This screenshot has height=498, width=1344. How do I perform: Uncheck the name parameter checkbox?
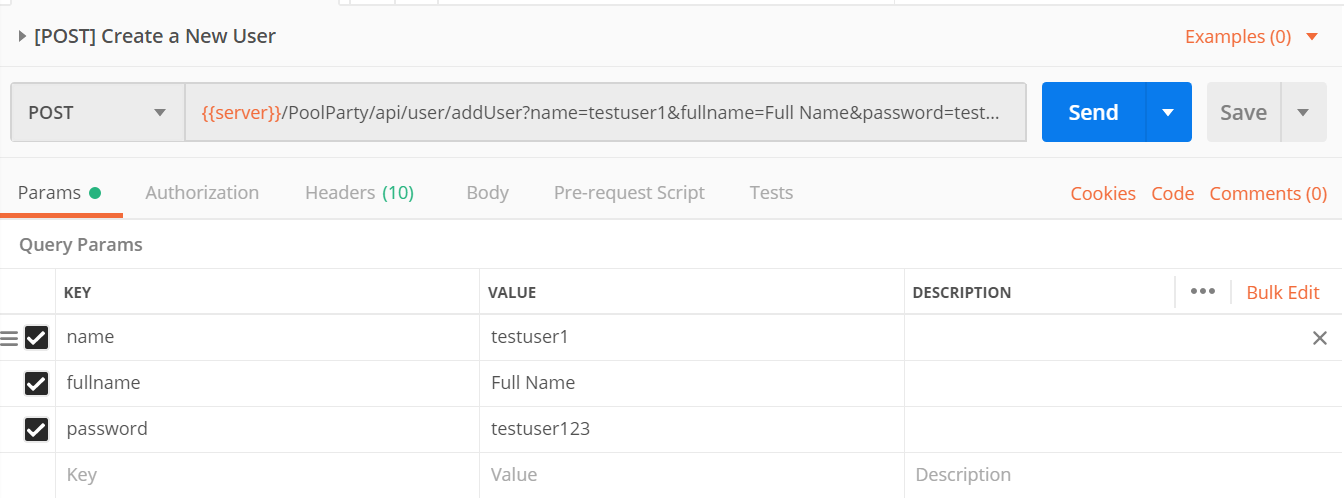[x=36, y=338]
